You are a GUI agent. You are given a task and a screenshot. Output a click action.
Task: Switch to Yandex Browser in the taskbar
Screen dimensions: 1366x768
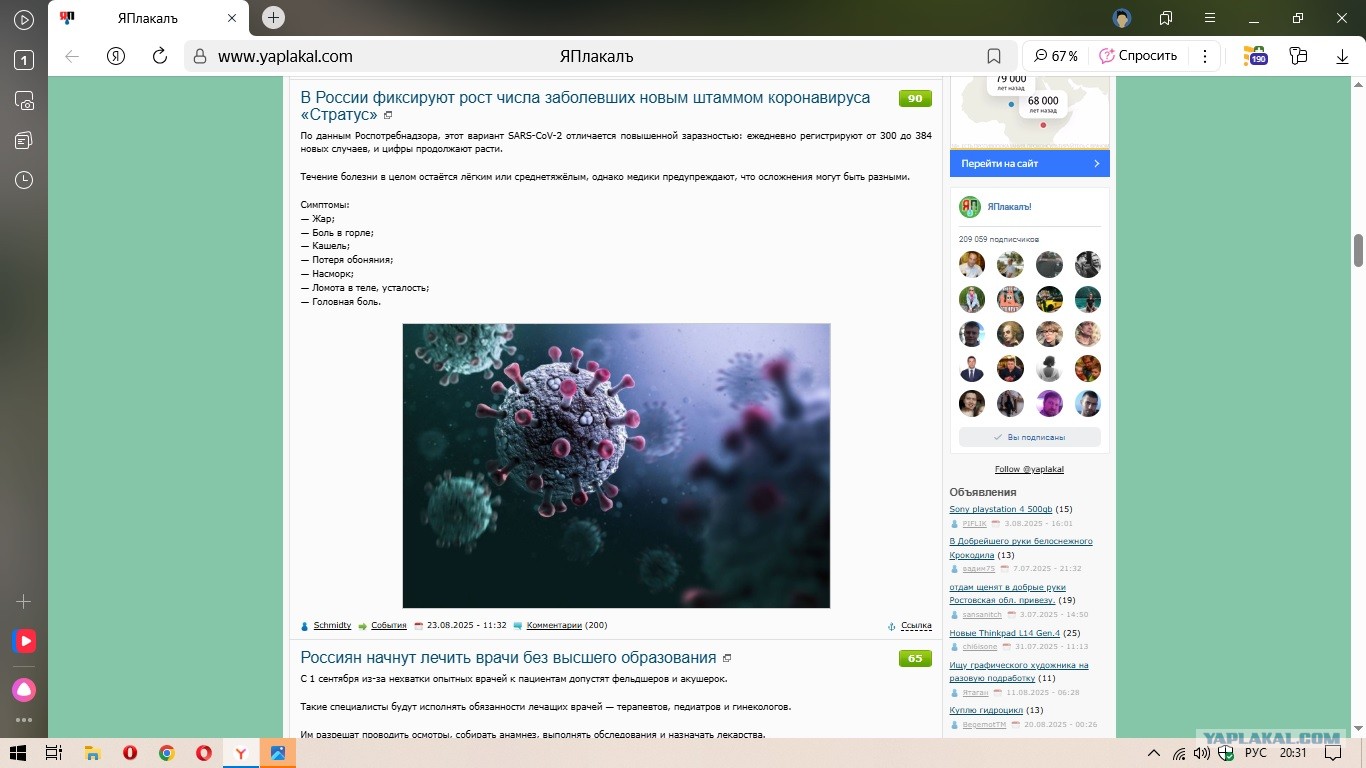240,753
